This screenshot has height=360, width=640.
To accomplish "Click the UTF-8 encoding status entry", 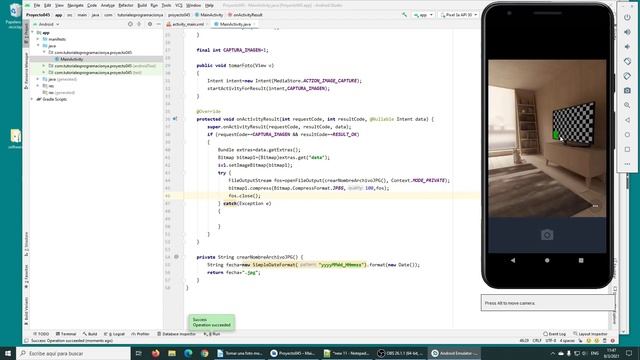I will click(x=551, y=340).
